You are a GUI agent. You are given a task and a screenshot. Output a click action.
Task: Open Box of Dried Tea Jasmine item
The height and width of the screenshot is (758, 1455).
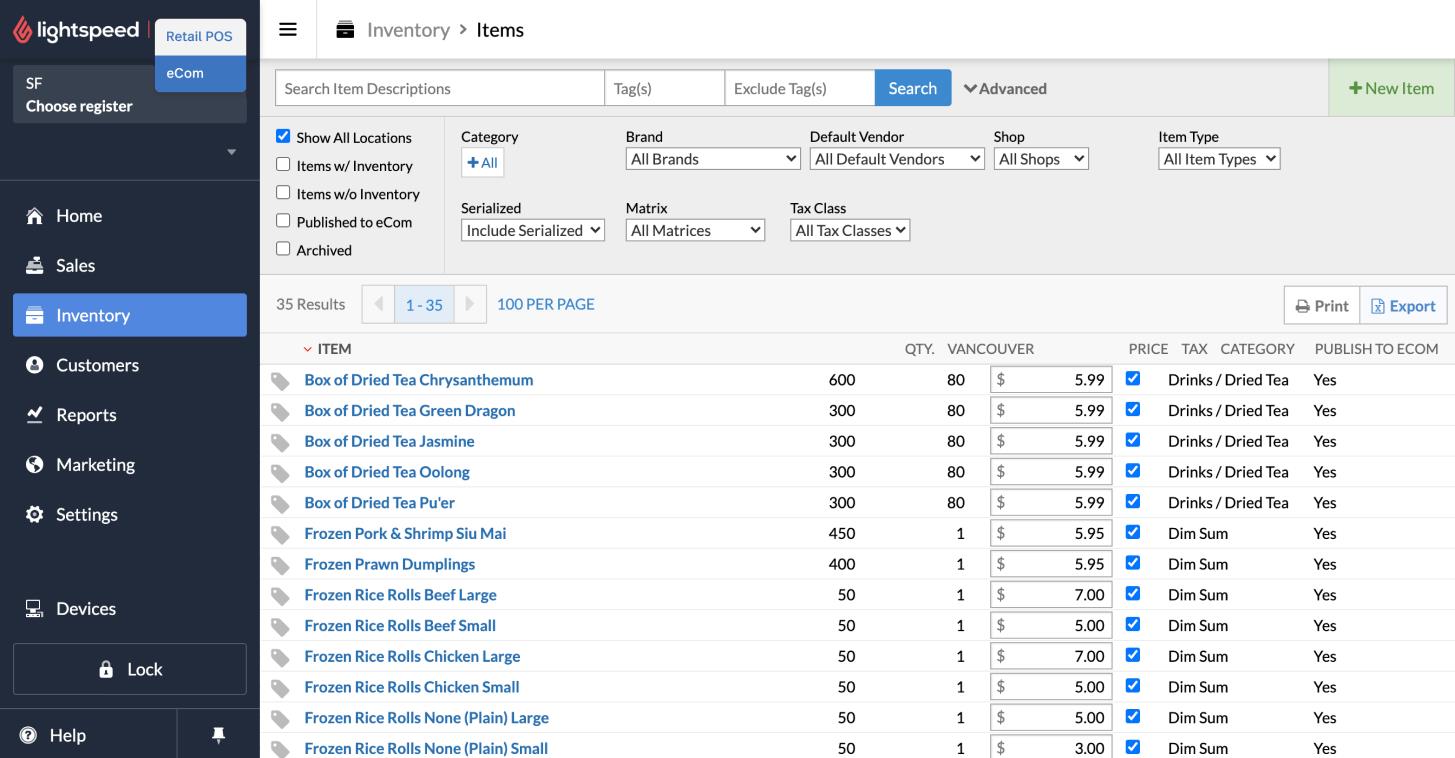point(389,441)
